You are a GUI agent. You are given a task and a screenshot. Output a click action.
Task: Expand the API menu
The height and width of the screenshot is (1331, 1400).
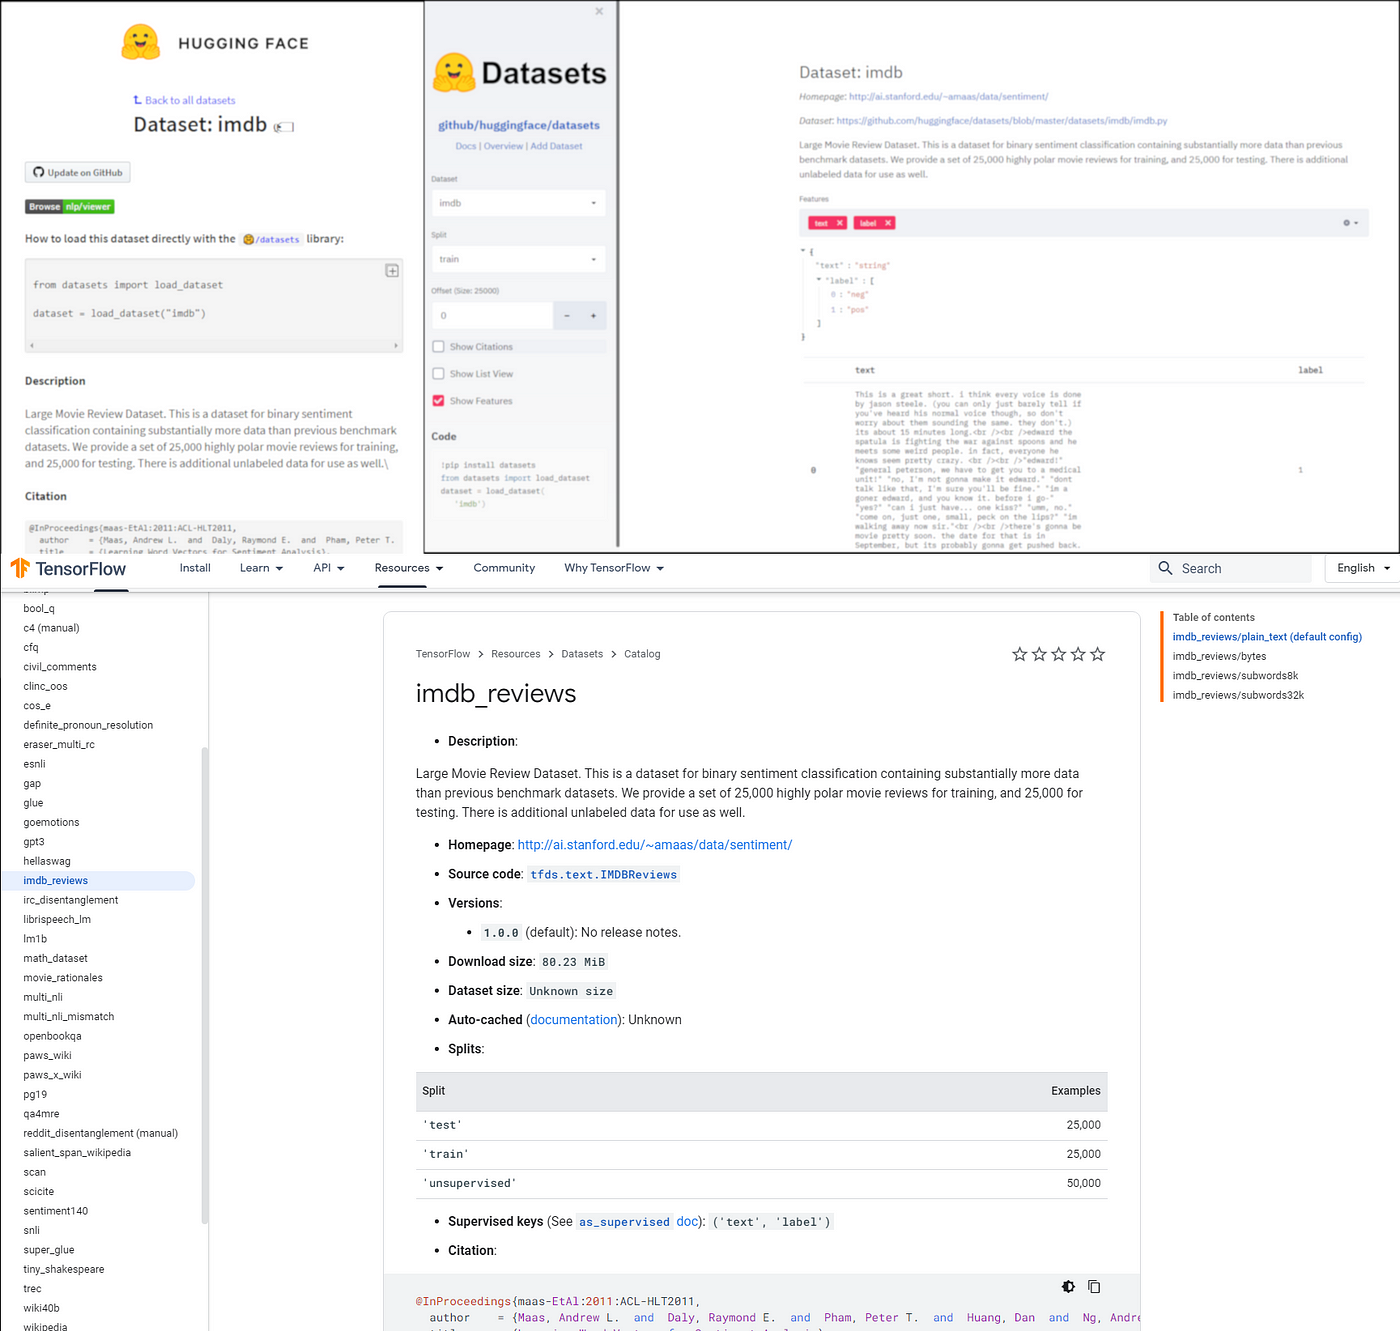328,568
